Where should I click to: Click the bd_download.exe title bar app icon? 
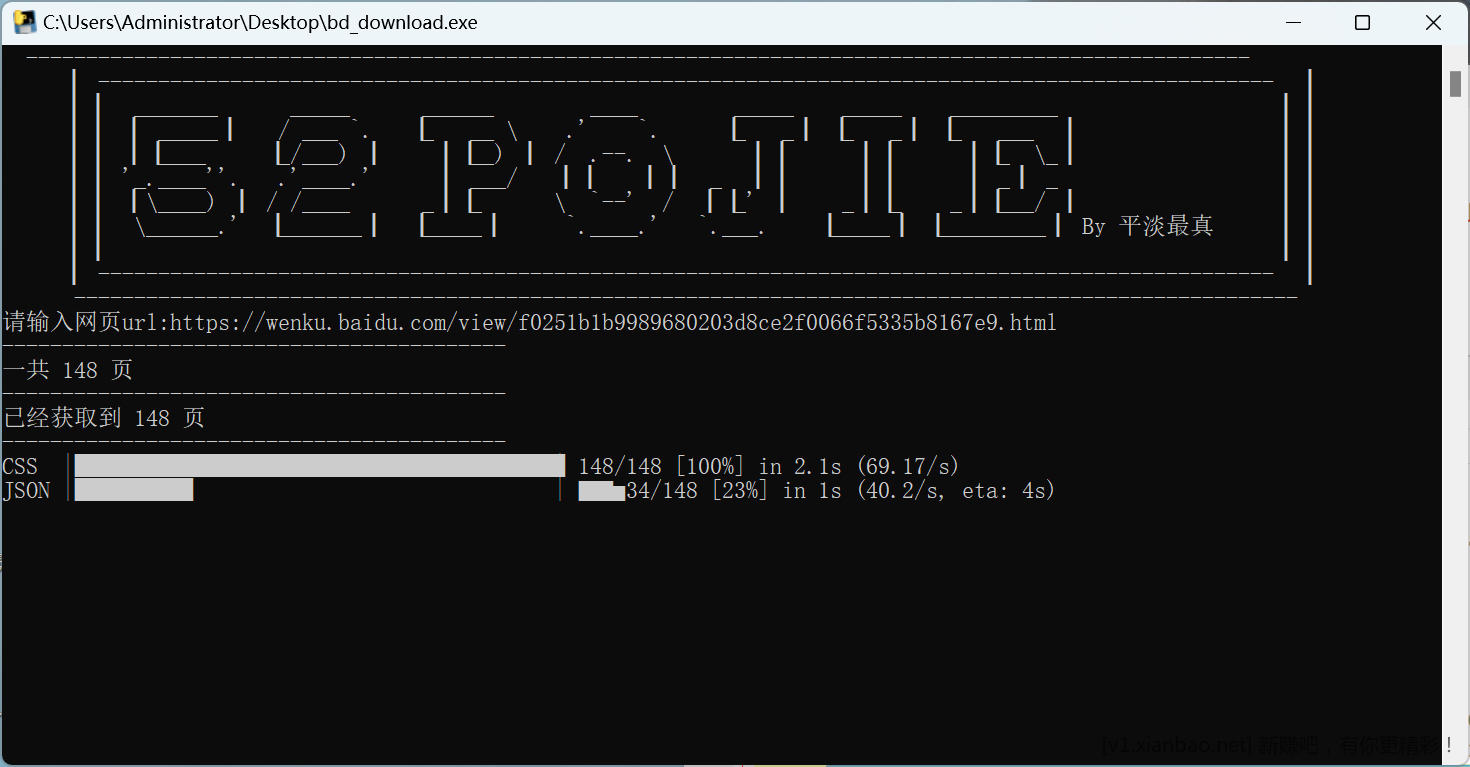[x=24, y=22]
